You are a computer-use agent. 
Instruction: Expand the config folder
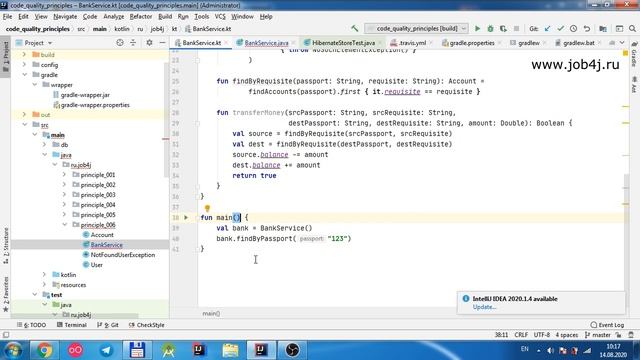click(x=24, y=64)
